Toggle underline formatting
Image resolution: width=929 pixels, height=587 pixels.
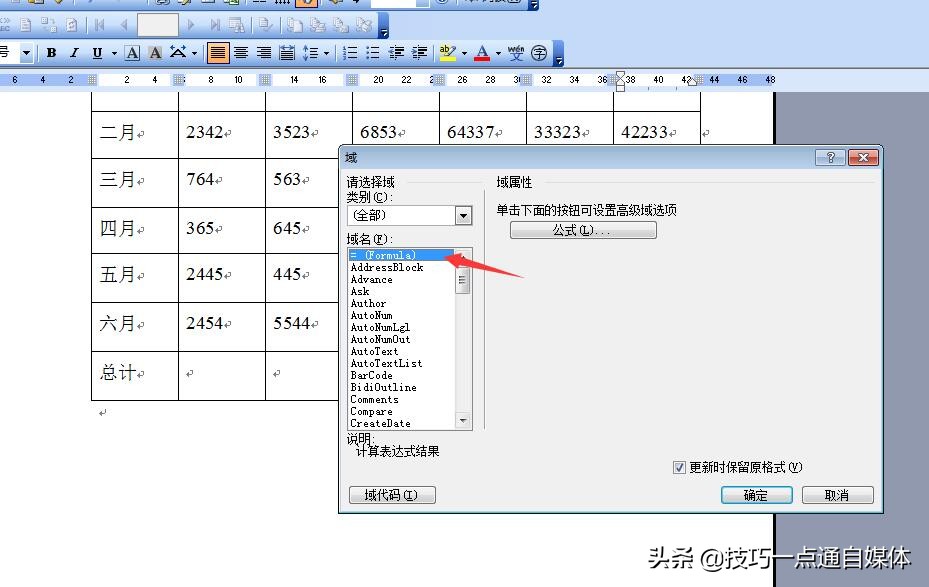(97, 53)
